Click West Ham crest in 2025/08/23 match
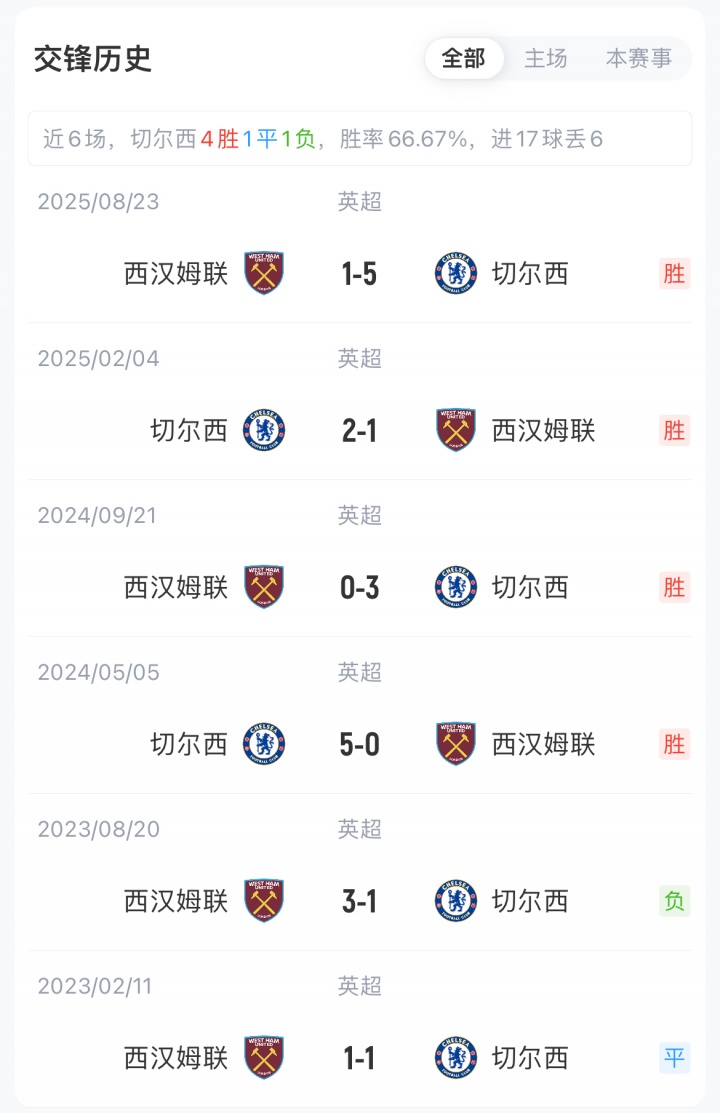The width and height of the screenshot is (720, 1113). 264,273
